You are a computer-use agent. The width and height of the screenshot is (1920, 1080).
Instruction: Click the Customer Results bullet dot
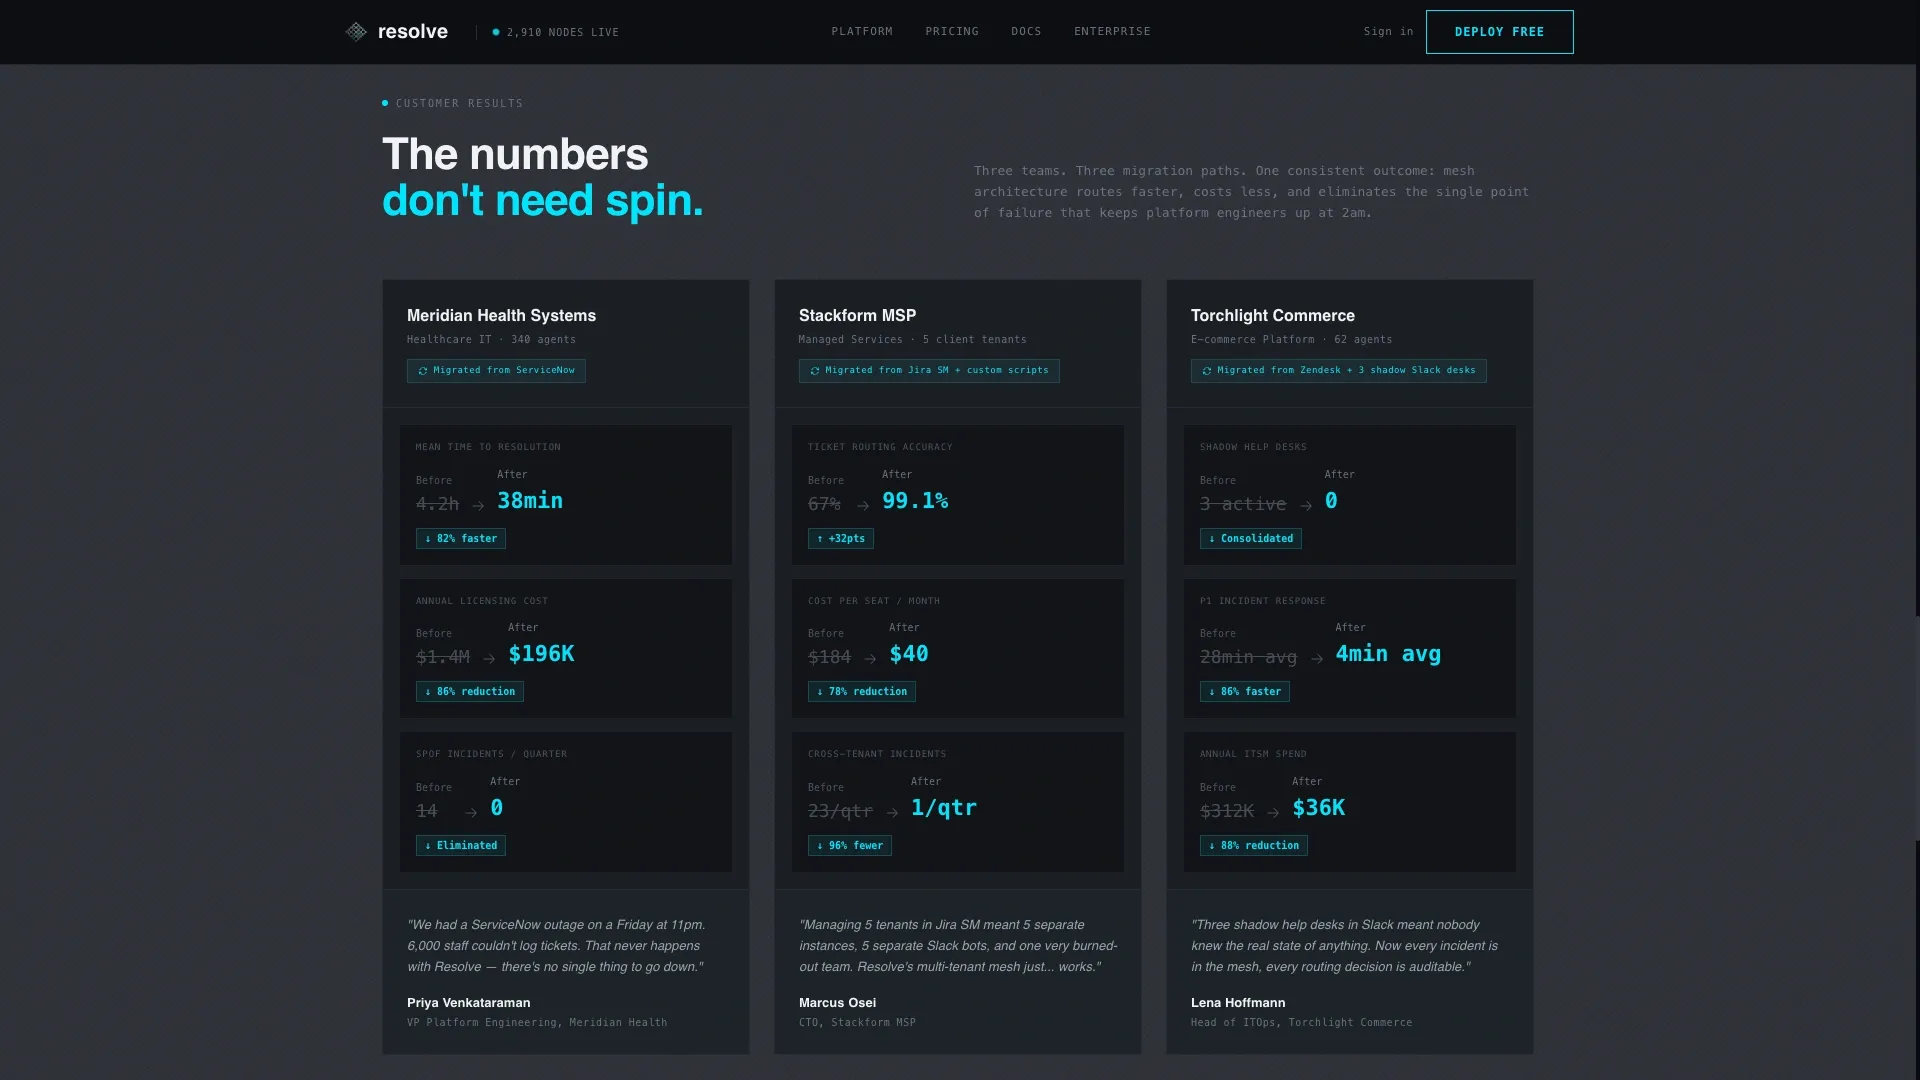coord(385,103)
